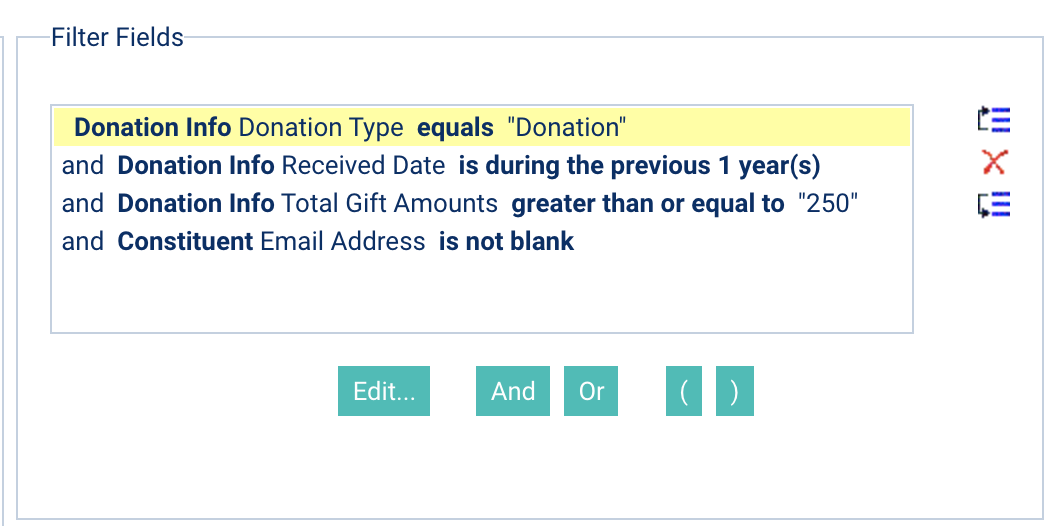Insert an opening parenthesis

coord(684,391)
